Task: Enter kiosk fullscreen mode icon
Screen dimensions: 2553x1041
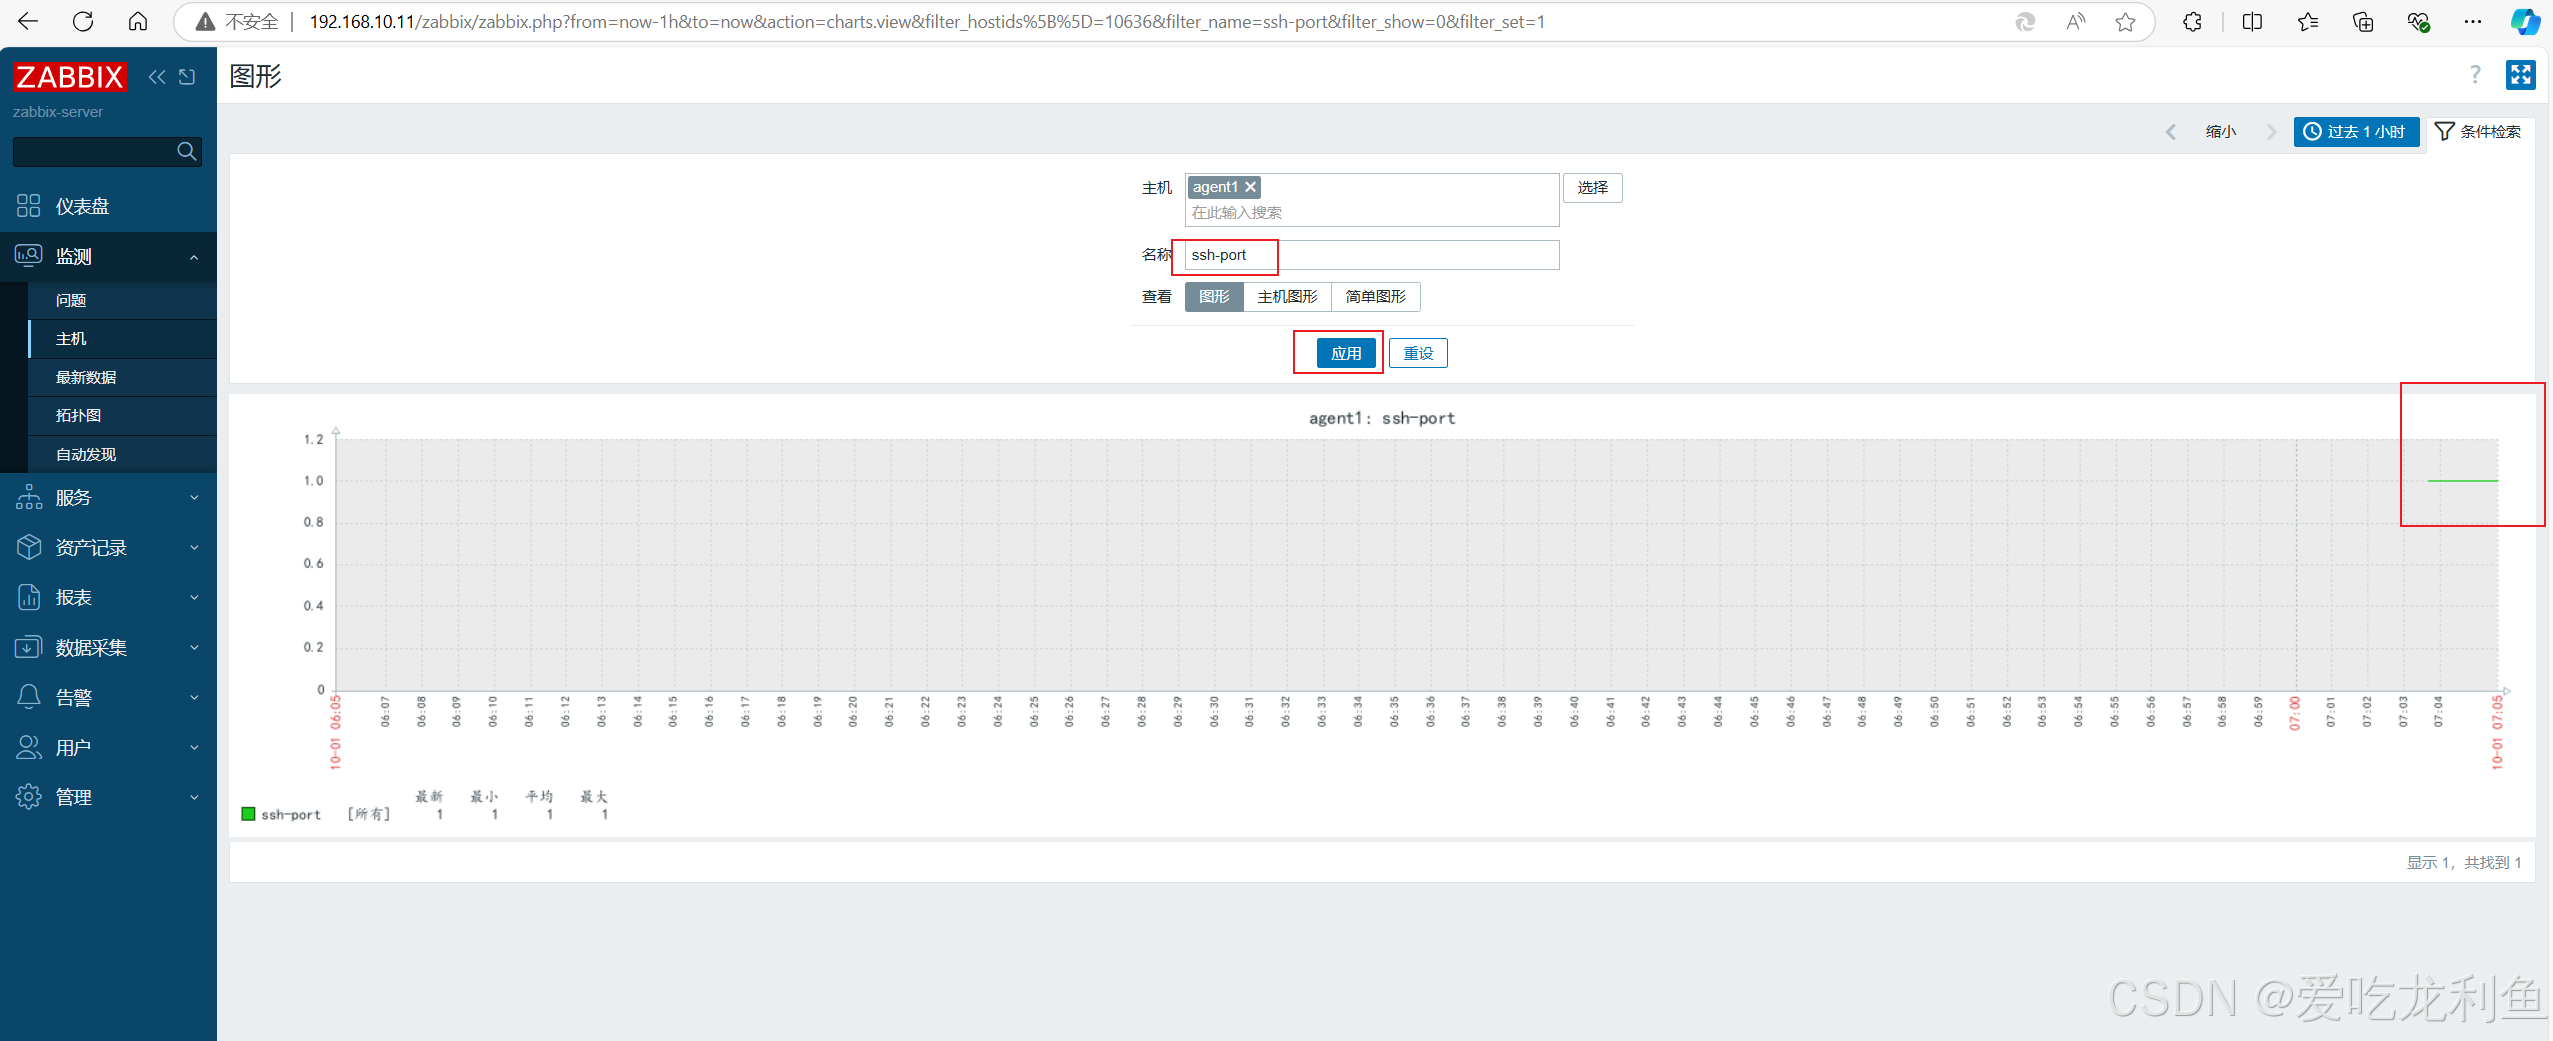Action: pyautogui.click(x=2520, y=75)
